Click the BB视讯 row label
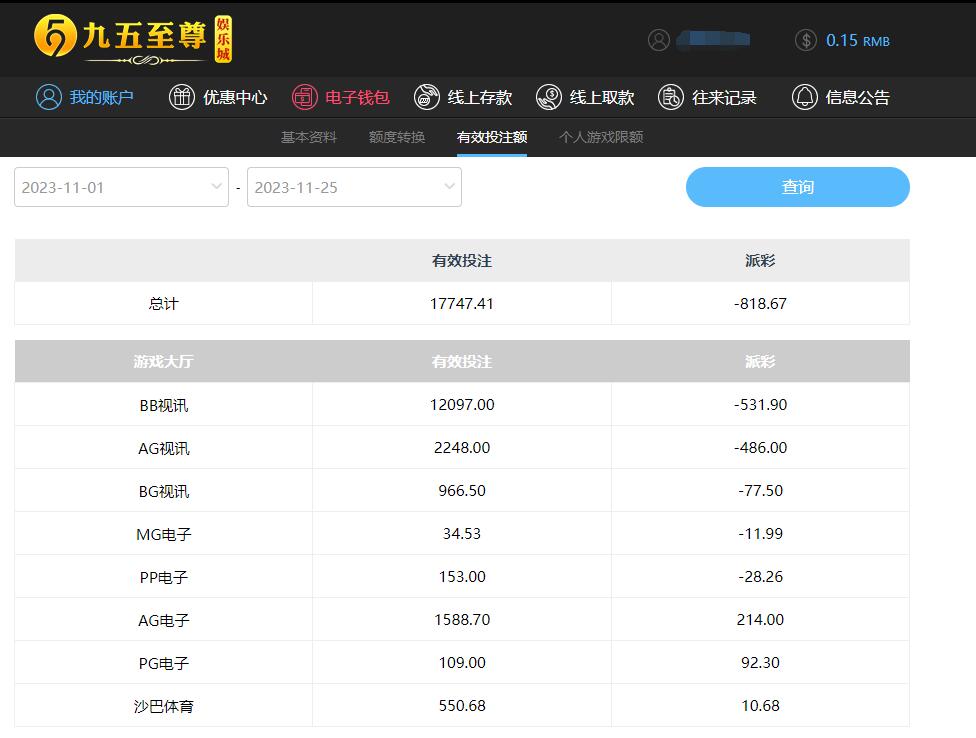The height and width of the screenshot is (738, 976). 164,405
